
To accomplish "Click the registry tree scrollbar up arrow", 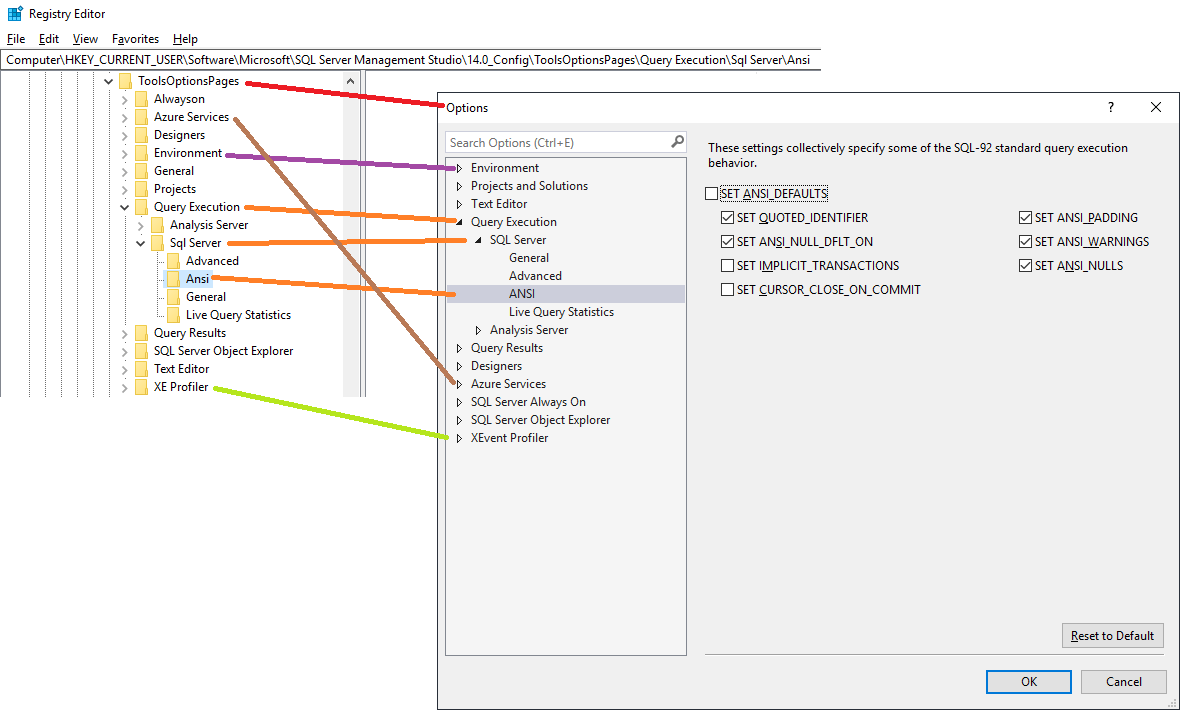I will click(x=350, y=81).
